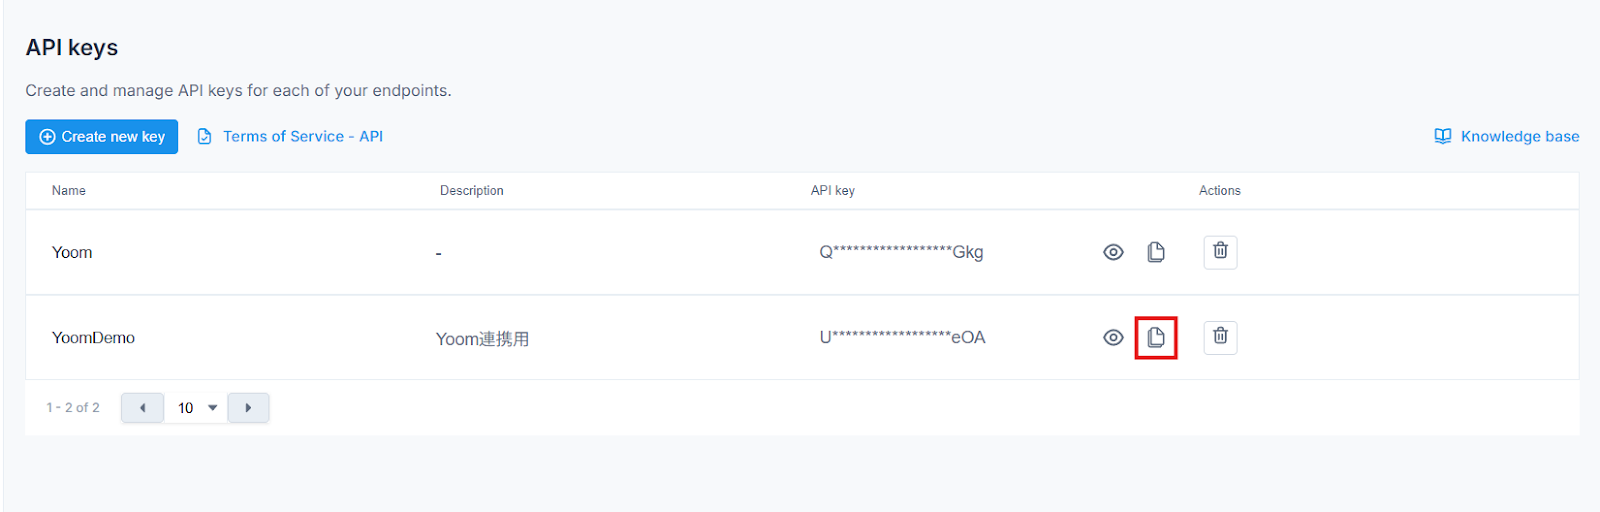Sort by the Name column header
The image size is (1600, 512).
pos(69,190)
